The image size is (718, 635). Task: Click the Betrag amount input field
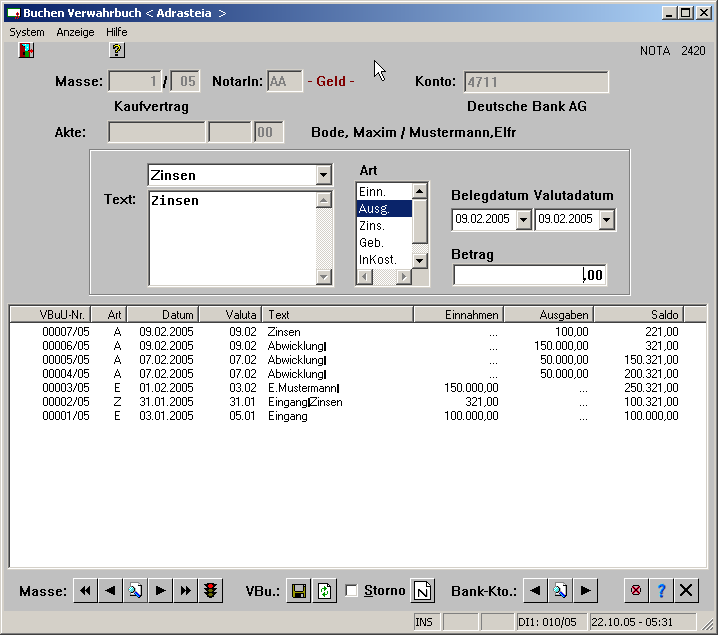tap(528, 275)
